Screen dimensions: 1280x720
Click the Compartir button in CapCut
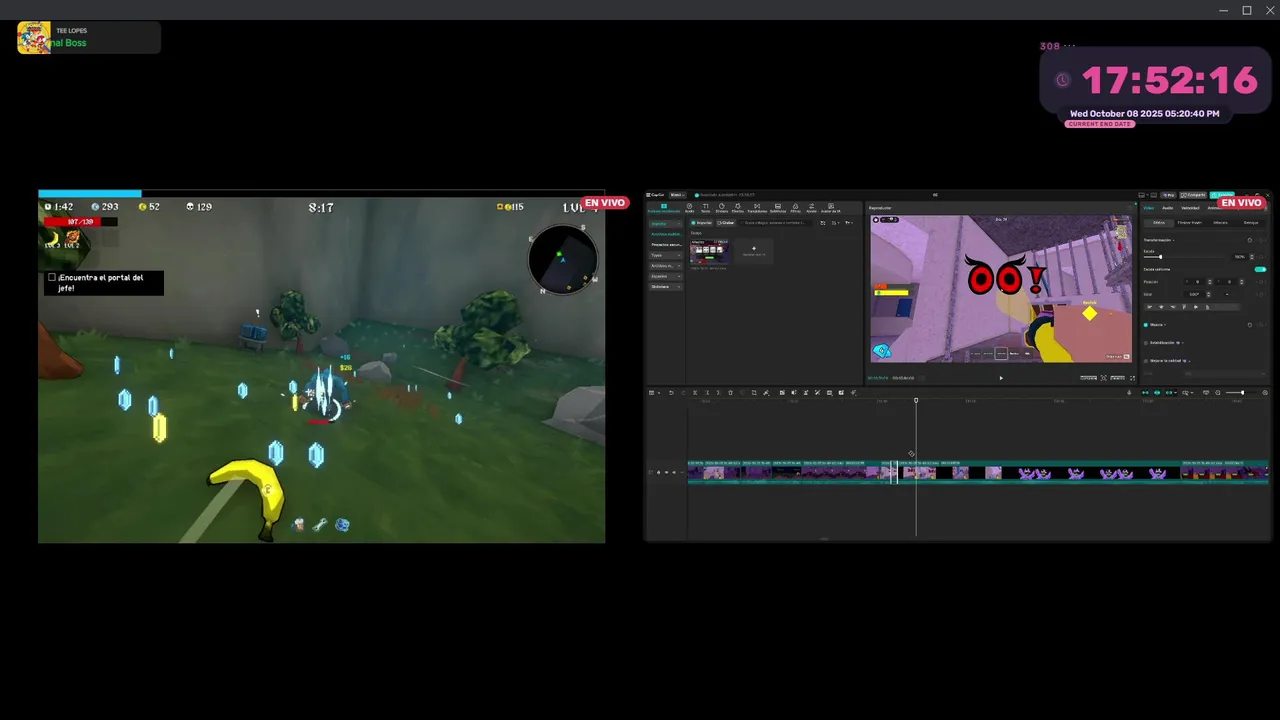point(1193,195)
